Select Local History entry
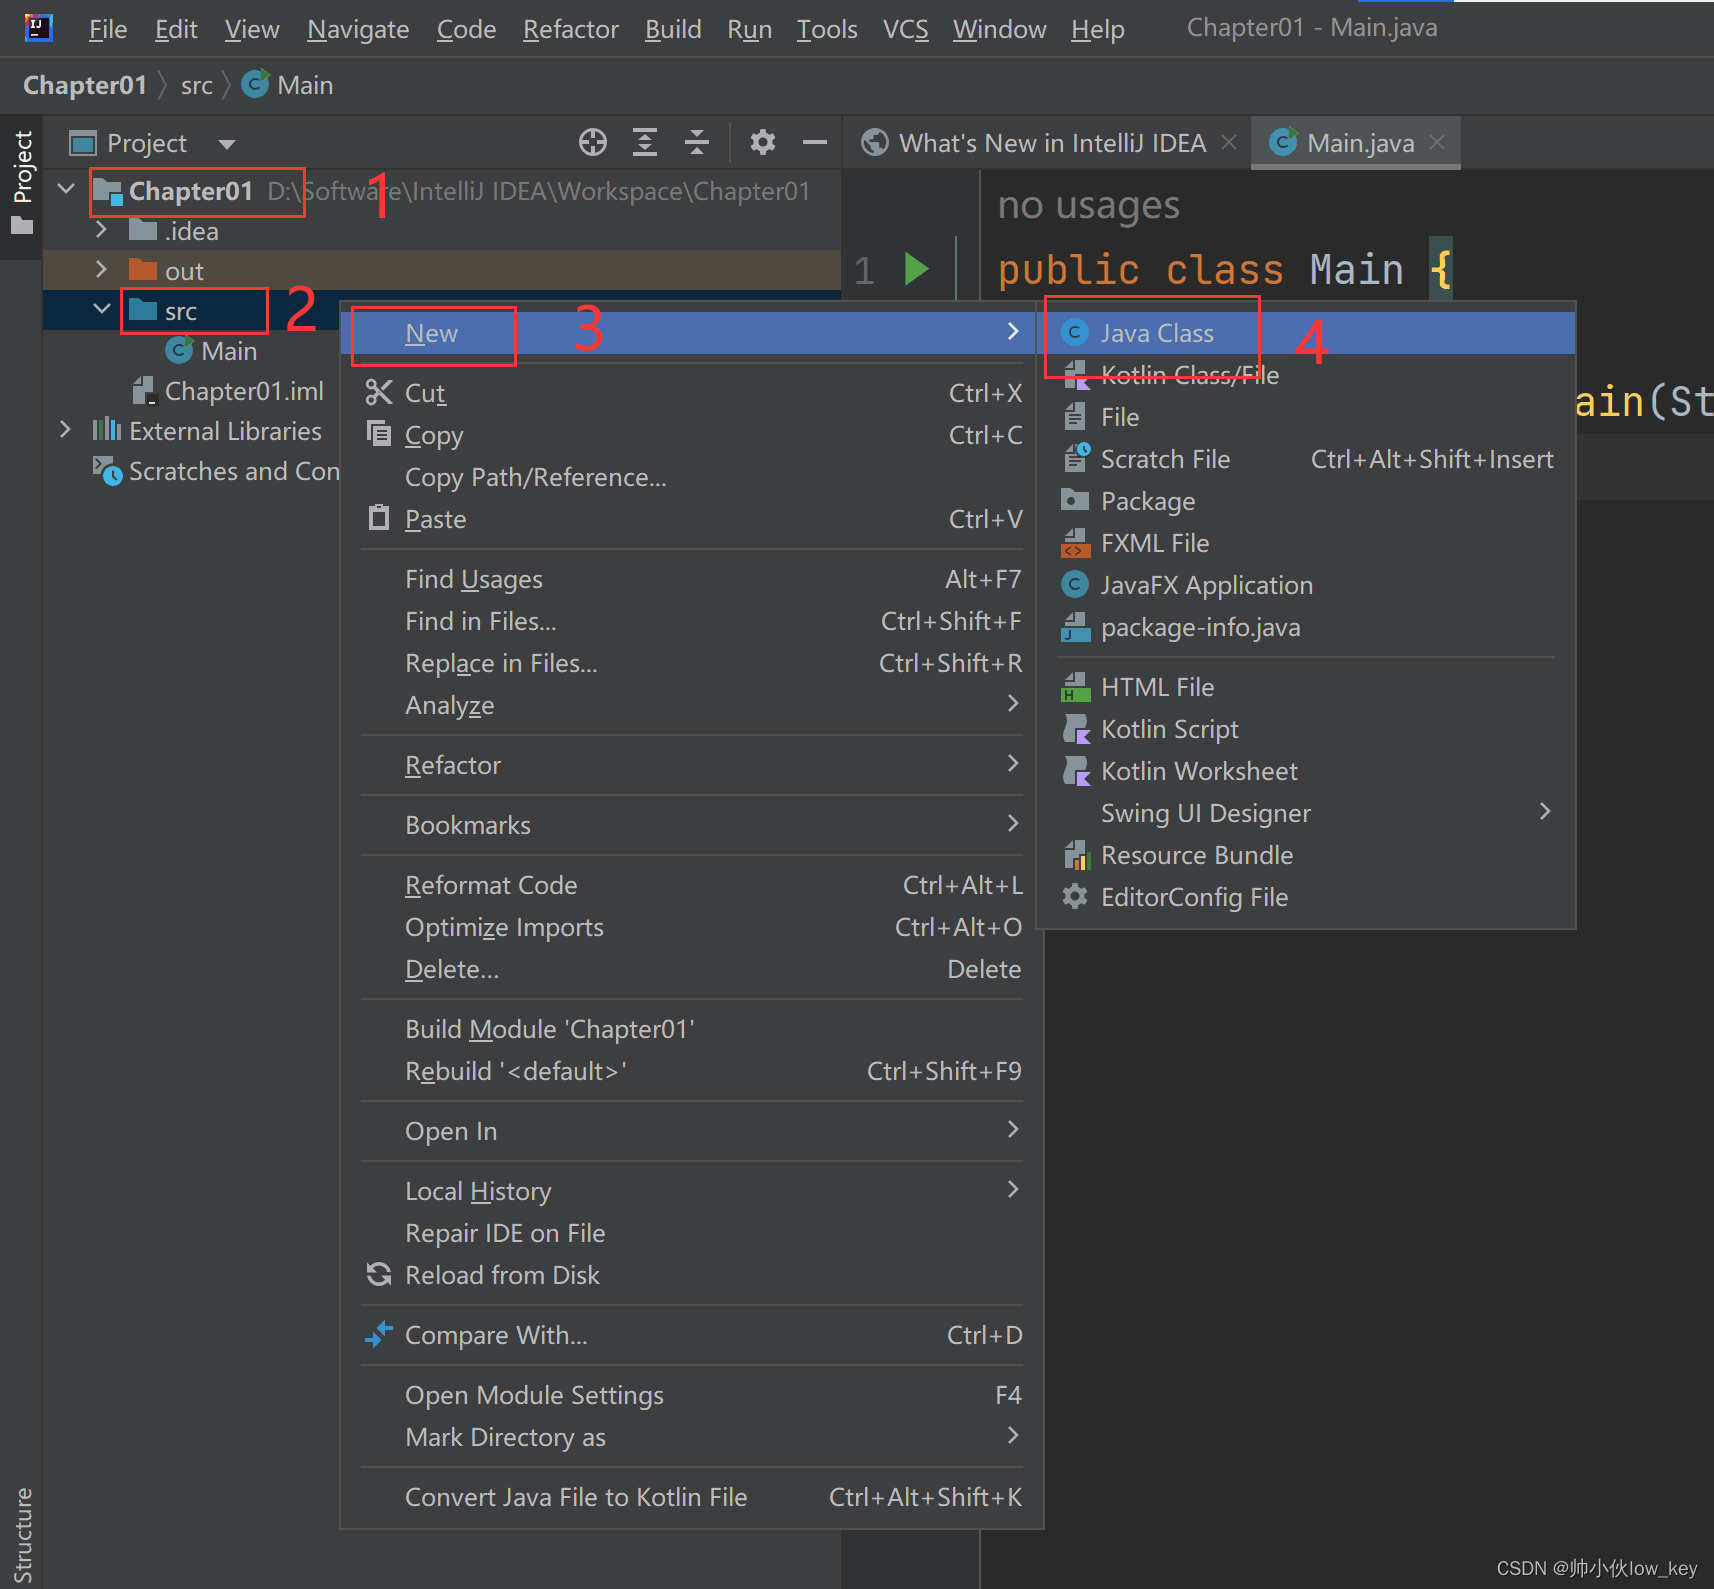 pos(692,1191)
